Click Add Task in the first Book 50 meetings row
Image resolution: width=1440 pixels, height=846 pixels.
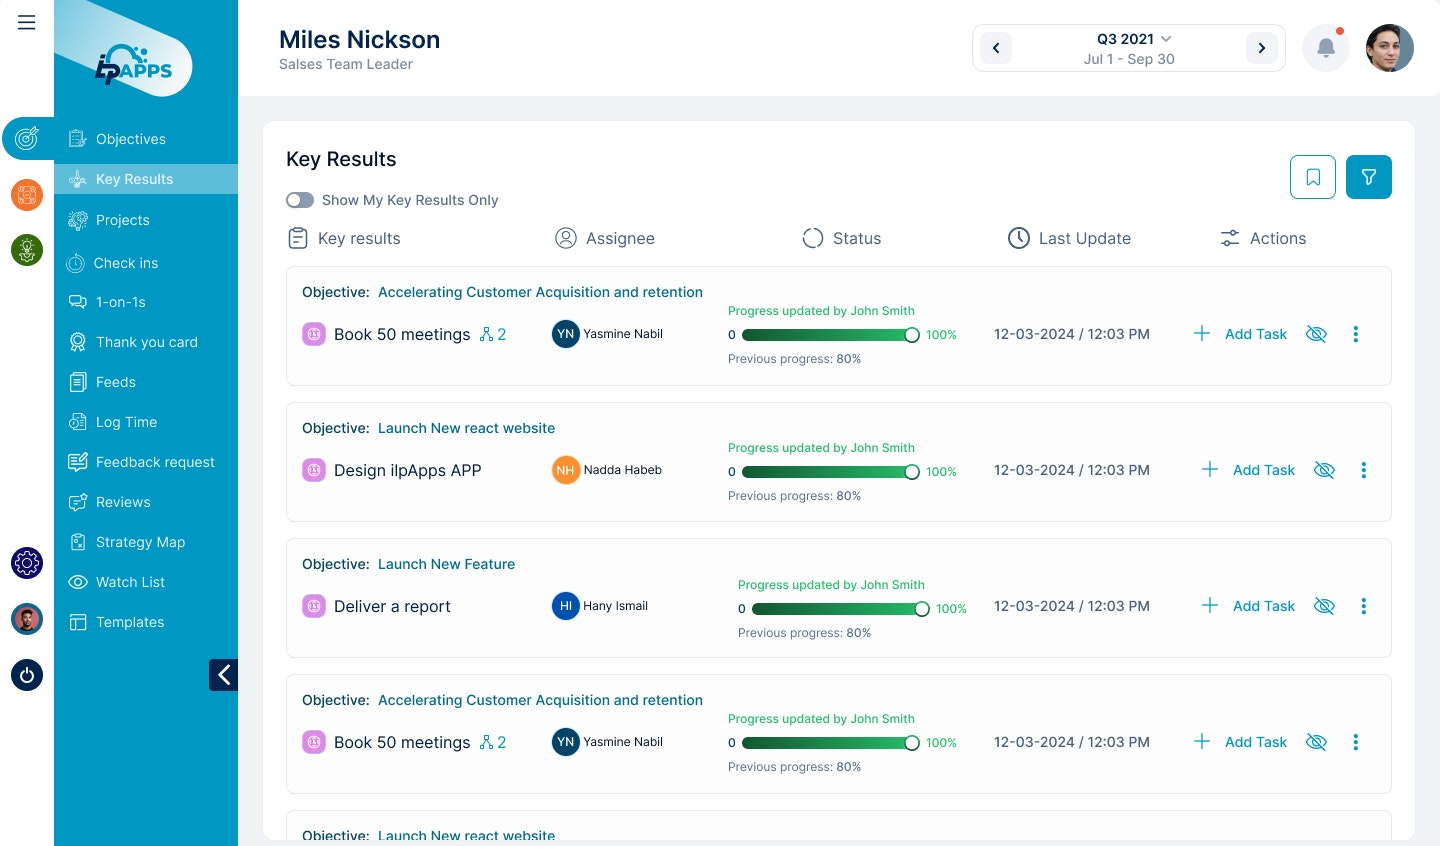point(1240,334)
